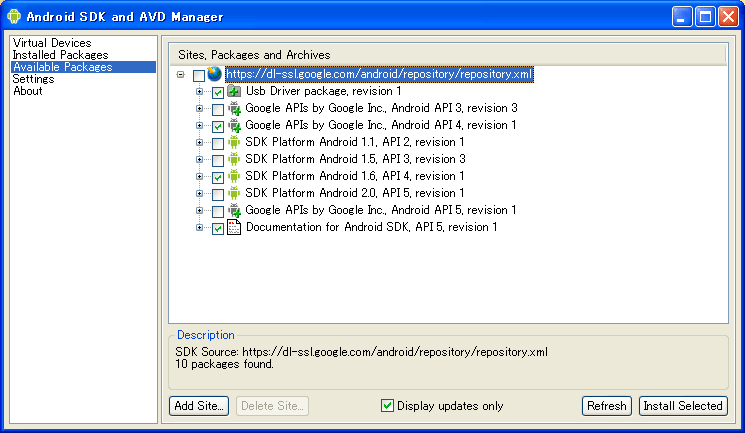Uncheck SDK Platform Android 1.6 checkbox
Image resolution: width=745 pixels, height=433 pixels.
218,177
